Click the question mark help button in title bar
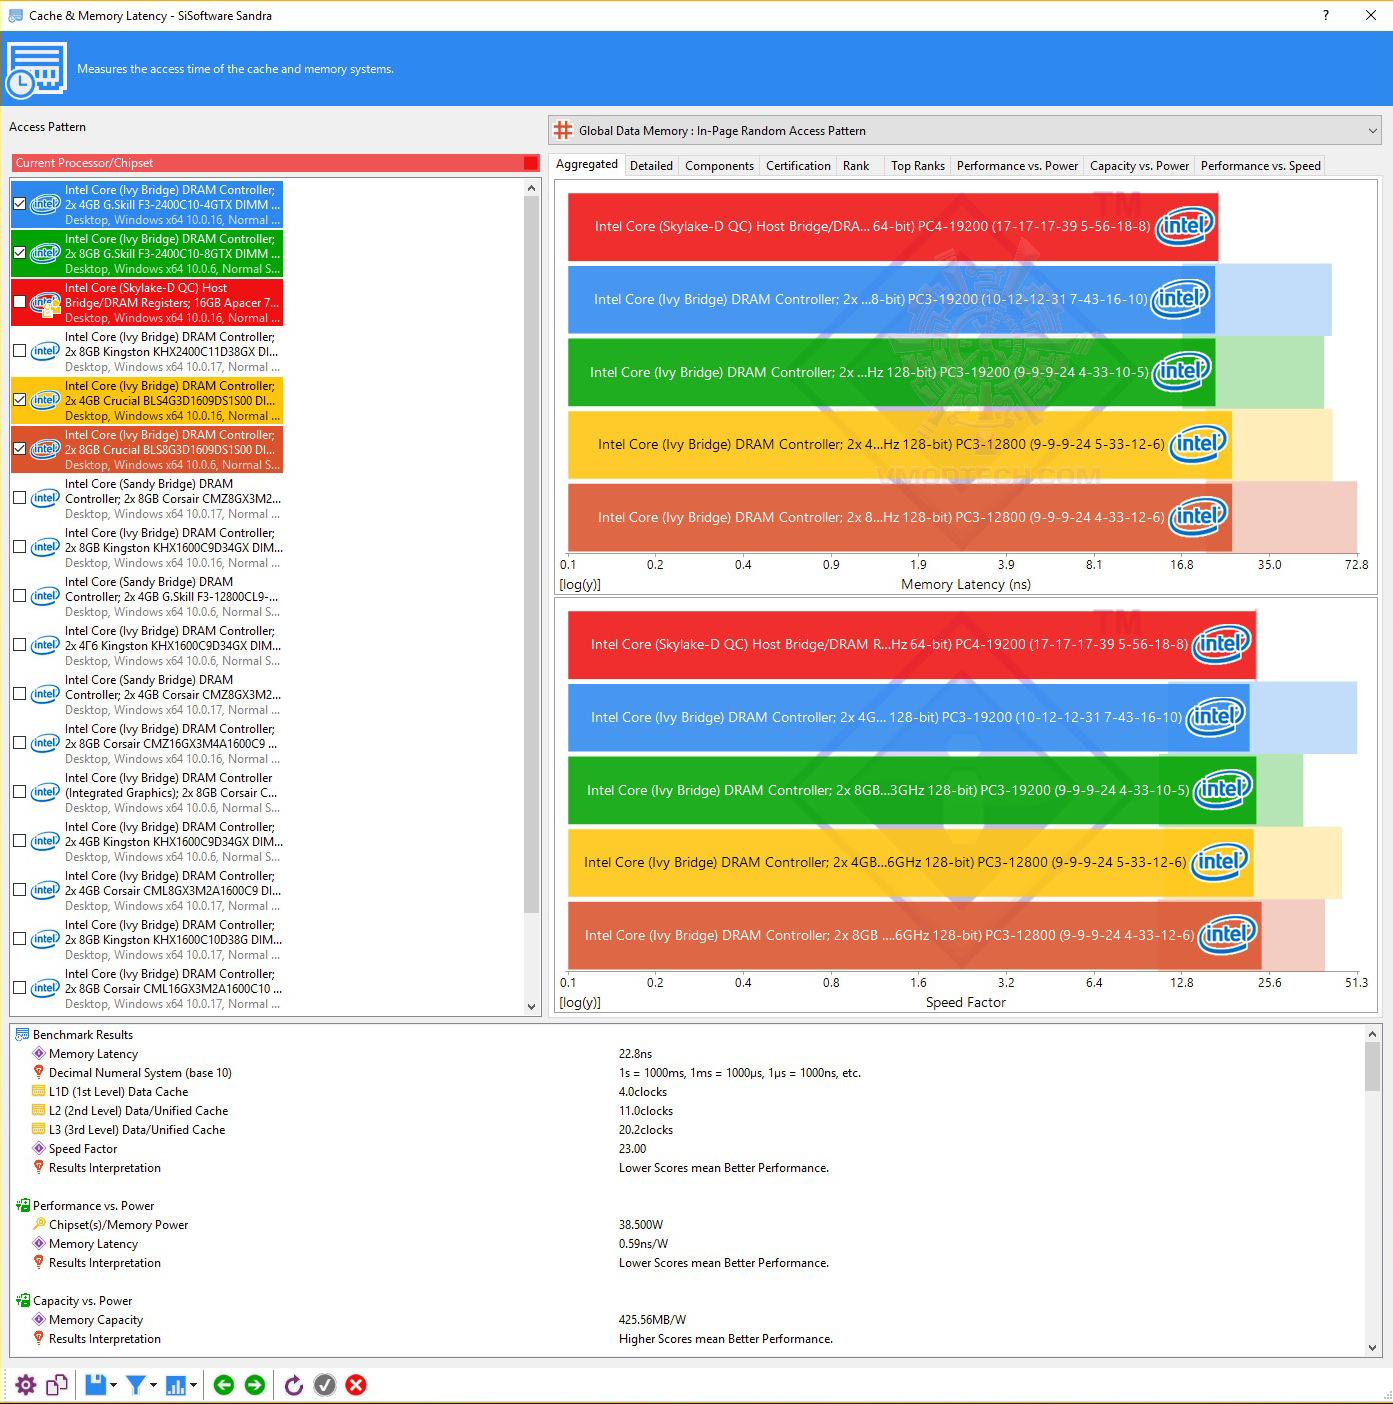Viewport: 1393px width, 1404px height. click(x=1326, y=15)
